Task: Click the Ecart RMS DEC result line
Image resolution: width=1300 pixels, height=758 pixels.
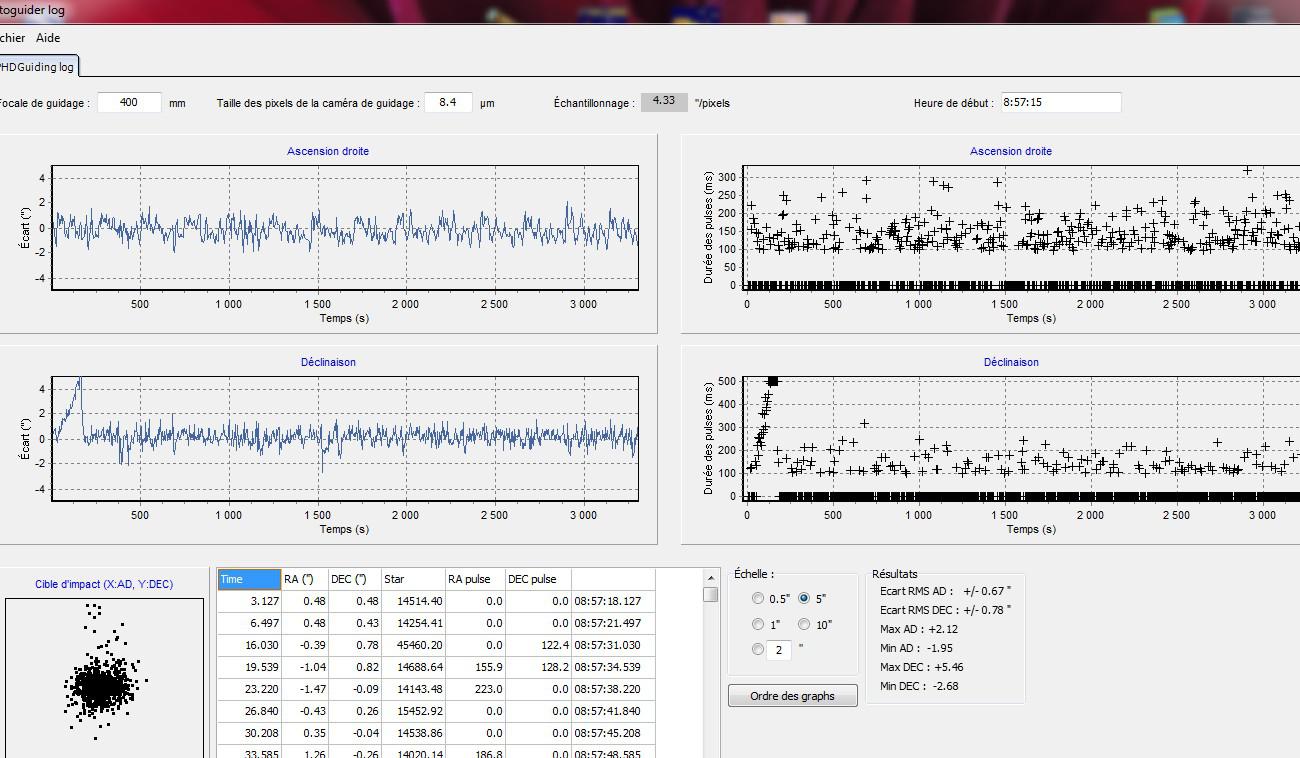Action: 945,609
